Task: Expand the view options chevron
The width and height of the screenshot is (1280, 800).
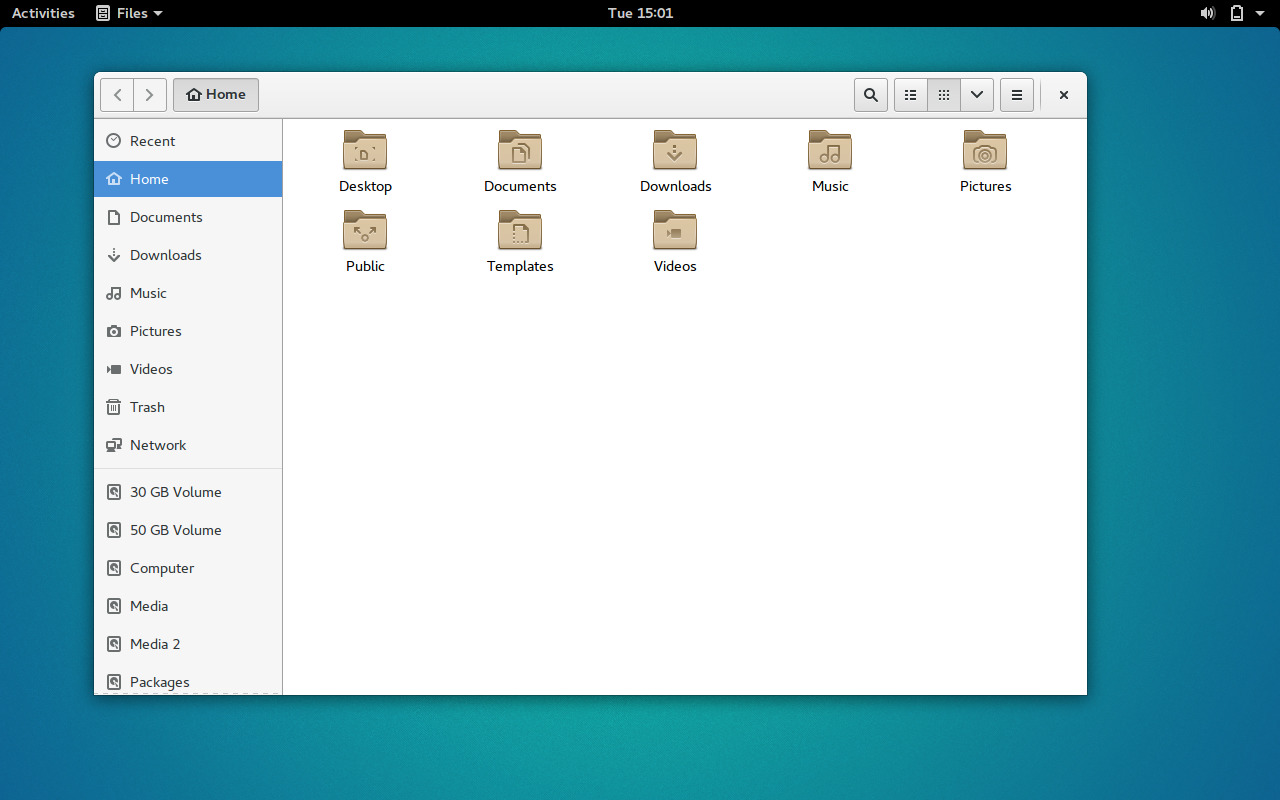Action: (977, 94)
